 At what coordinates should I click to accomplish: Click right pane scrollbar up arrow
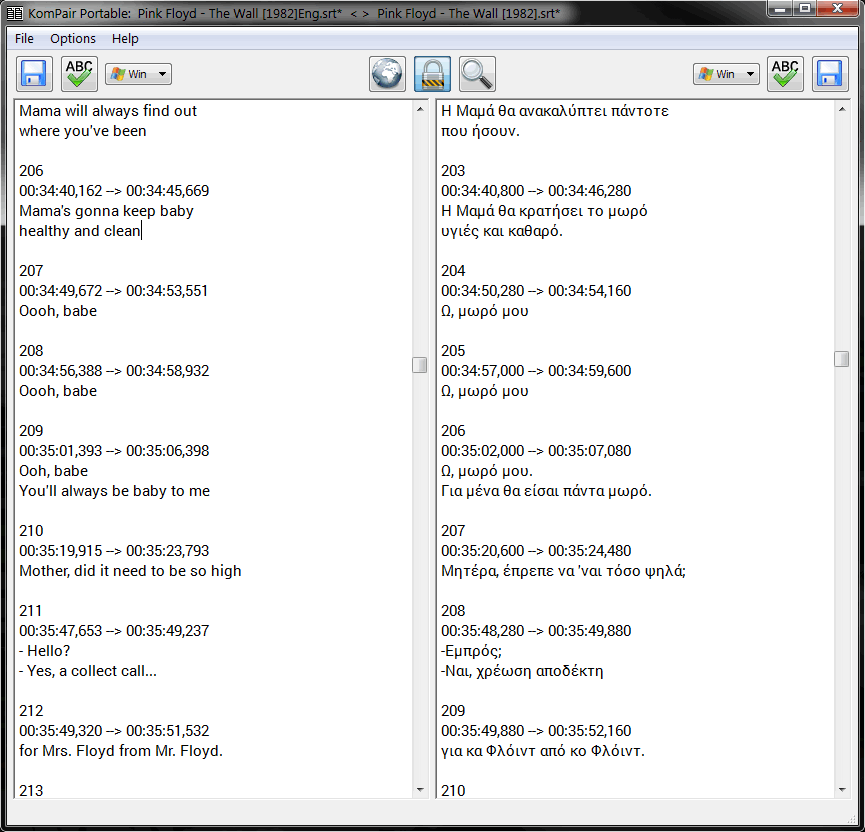842,109
